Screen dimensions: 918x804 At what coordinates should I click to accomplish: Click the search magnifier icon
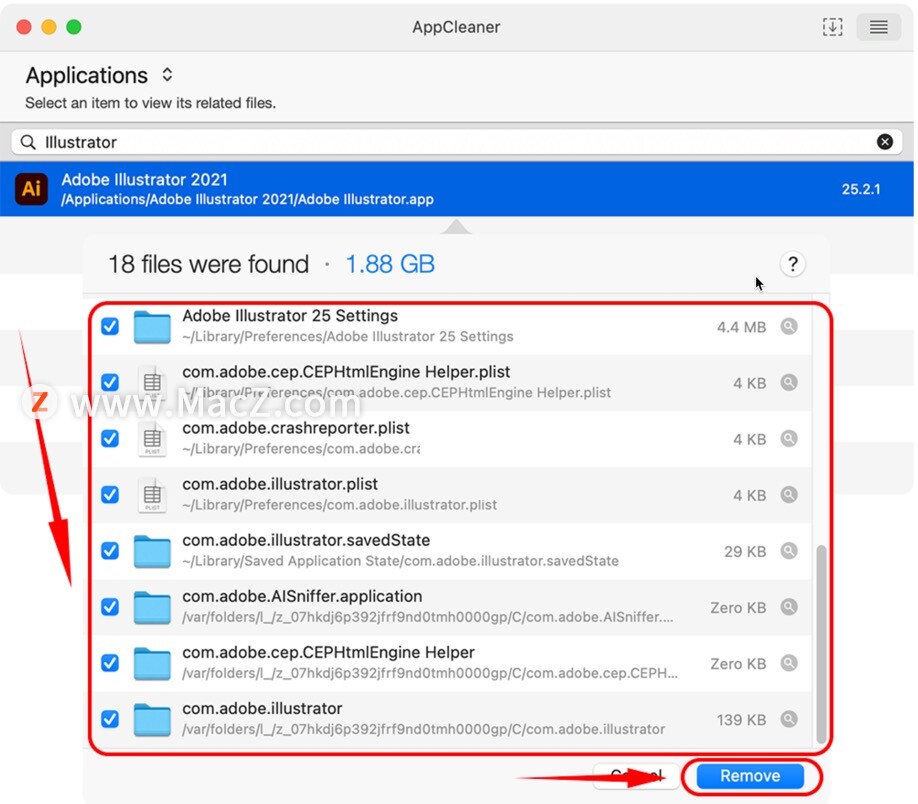pyautogui.click(x=28, y=142)
